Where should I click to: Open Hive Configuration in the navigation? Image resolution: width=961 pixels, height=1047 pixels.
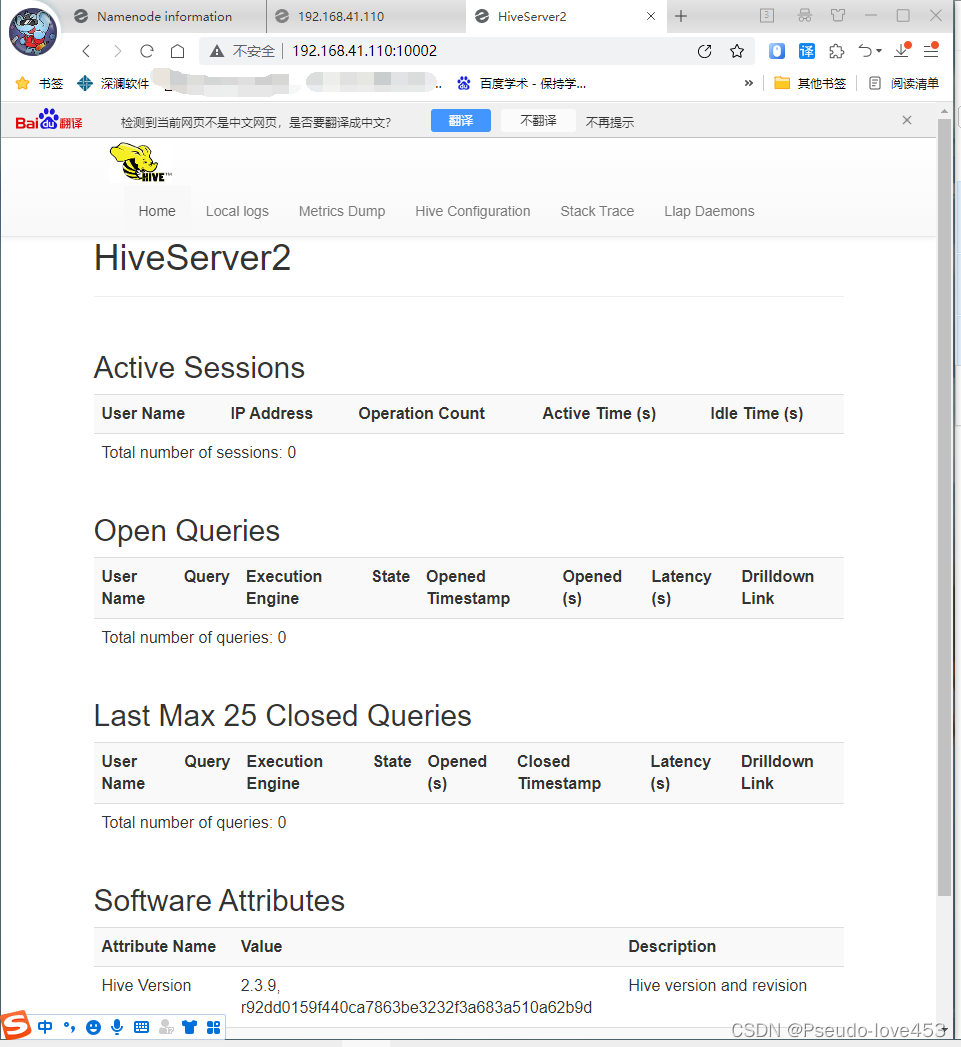point(472,211)
